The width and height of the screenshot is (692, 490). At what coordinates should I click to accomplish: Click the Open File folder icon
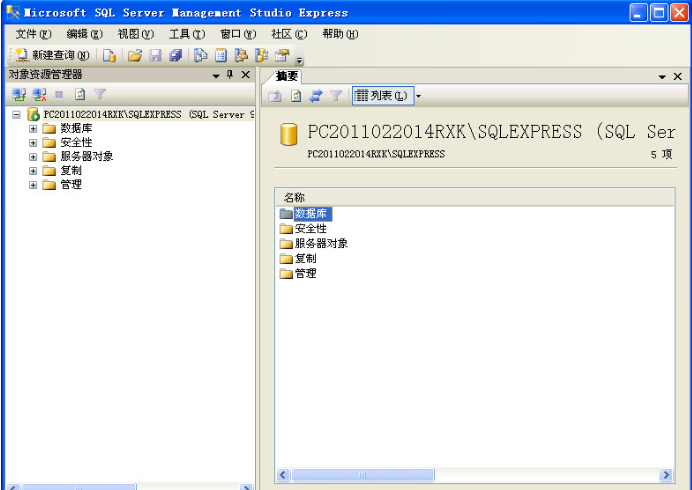click(135, 55)
